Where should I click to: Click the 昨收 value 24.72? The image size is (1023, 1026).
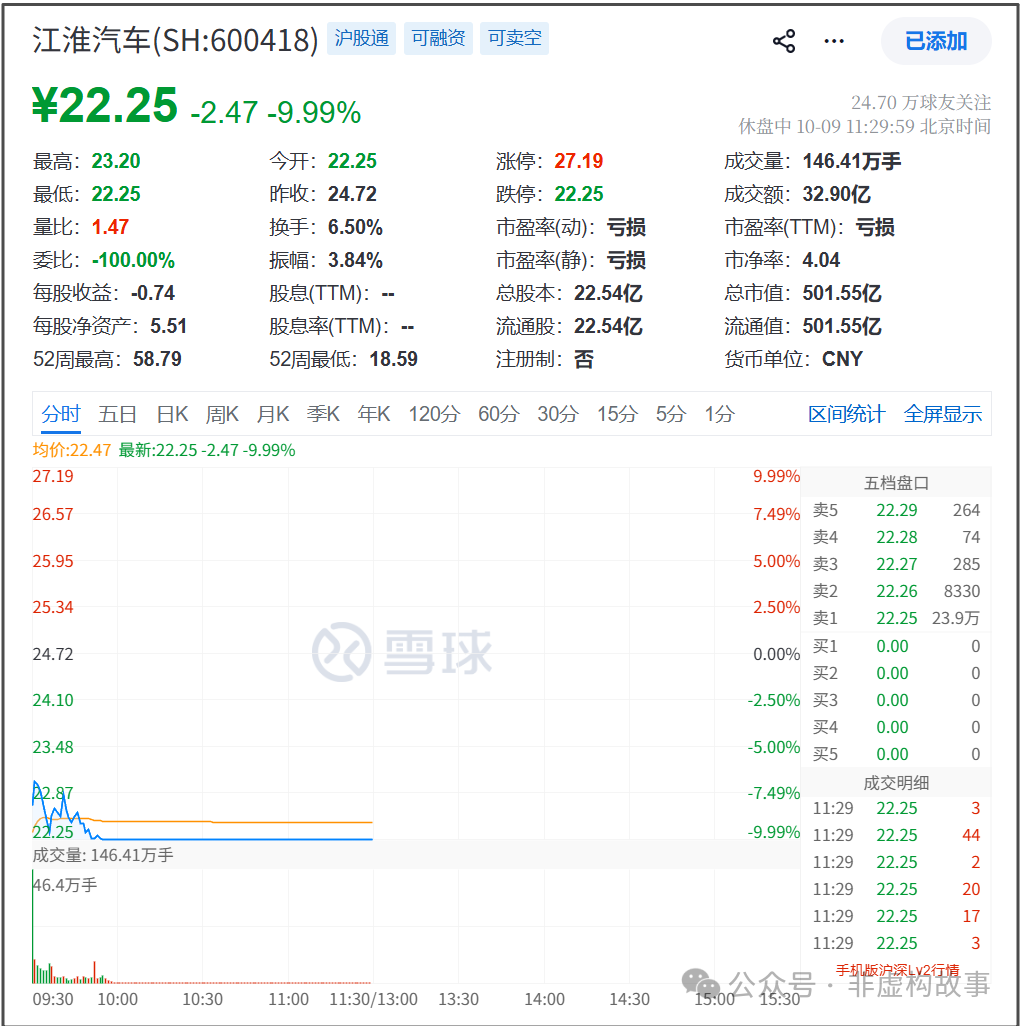(x=352, y=194)
